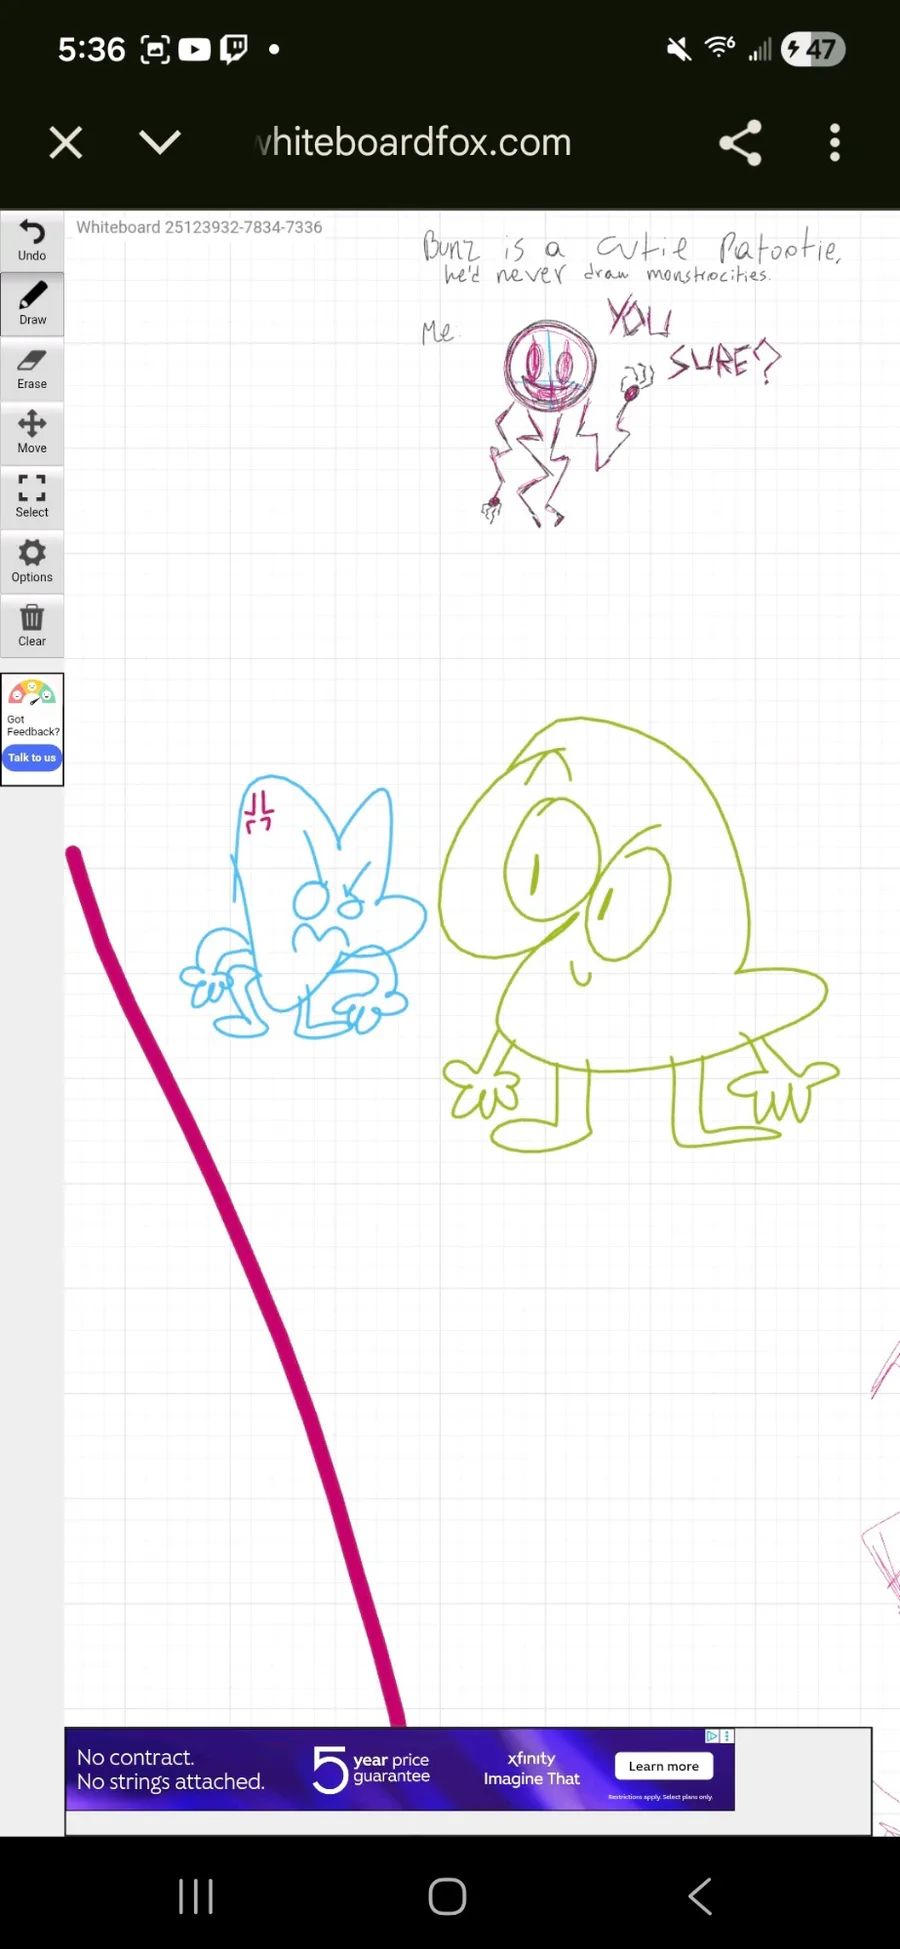Share the page via share icon
Image resolution: width=900 pixels, height=1949 pixels.
(x=740, y=143)
